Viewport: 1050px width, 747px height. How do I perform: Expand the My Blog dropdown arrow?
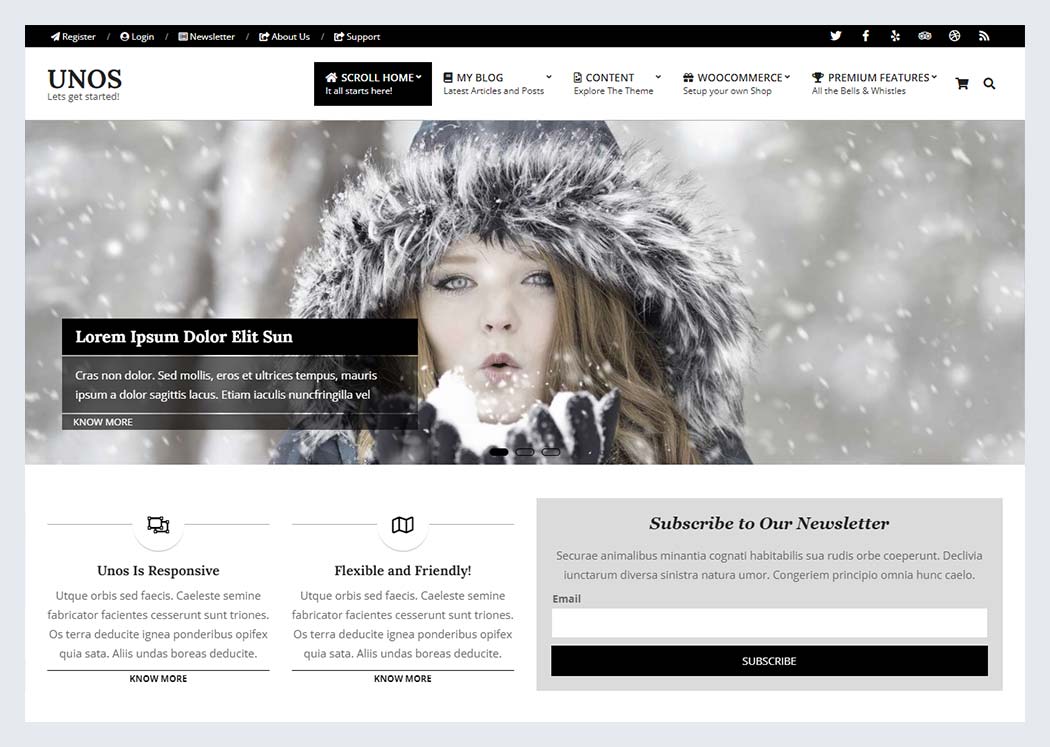(548, 77)
